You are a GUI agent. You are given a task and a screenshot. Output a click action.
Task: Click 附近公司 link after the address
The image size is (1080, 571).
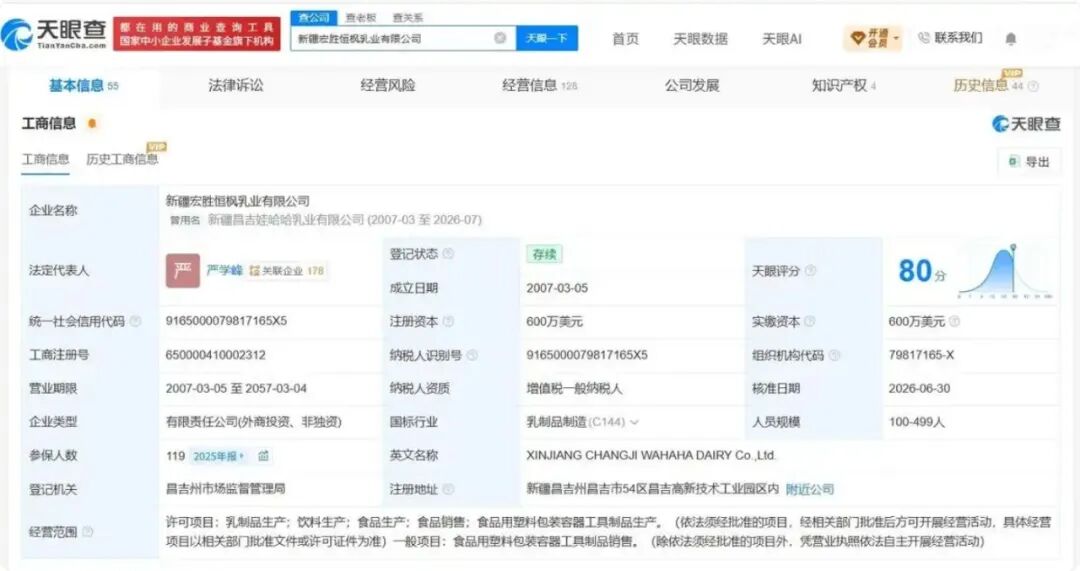point(810,489)
